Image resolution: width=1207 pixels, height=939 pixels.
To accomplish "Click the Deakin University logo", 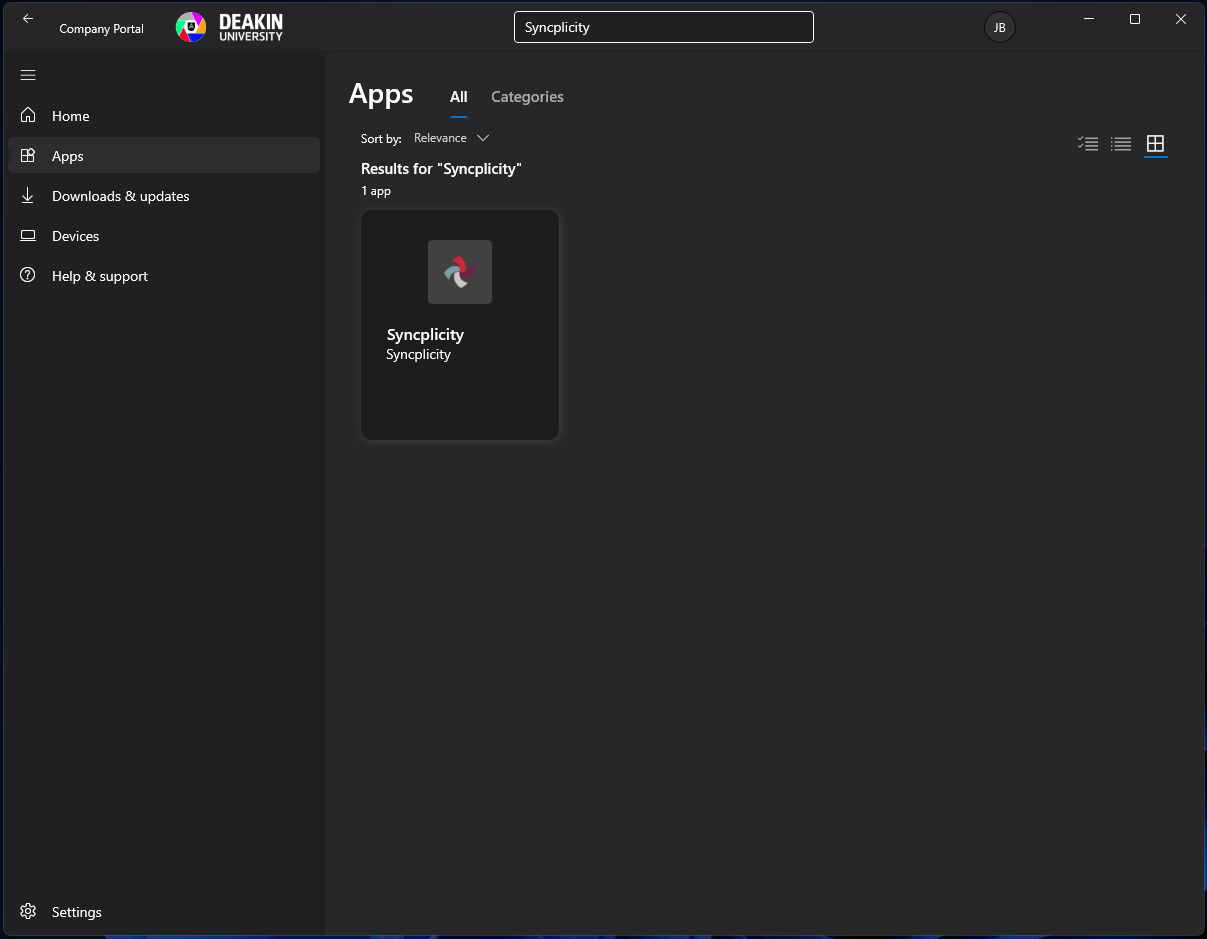I will (x=230, y=27).
